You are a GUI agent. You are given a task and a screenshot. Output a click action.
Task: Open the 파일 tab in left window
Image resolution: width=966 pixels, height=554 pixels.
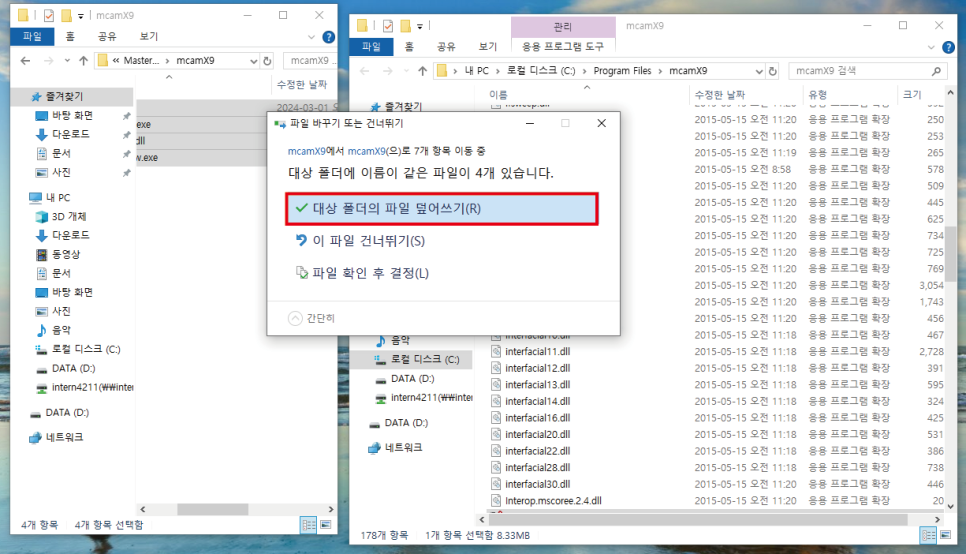point(32,36)
